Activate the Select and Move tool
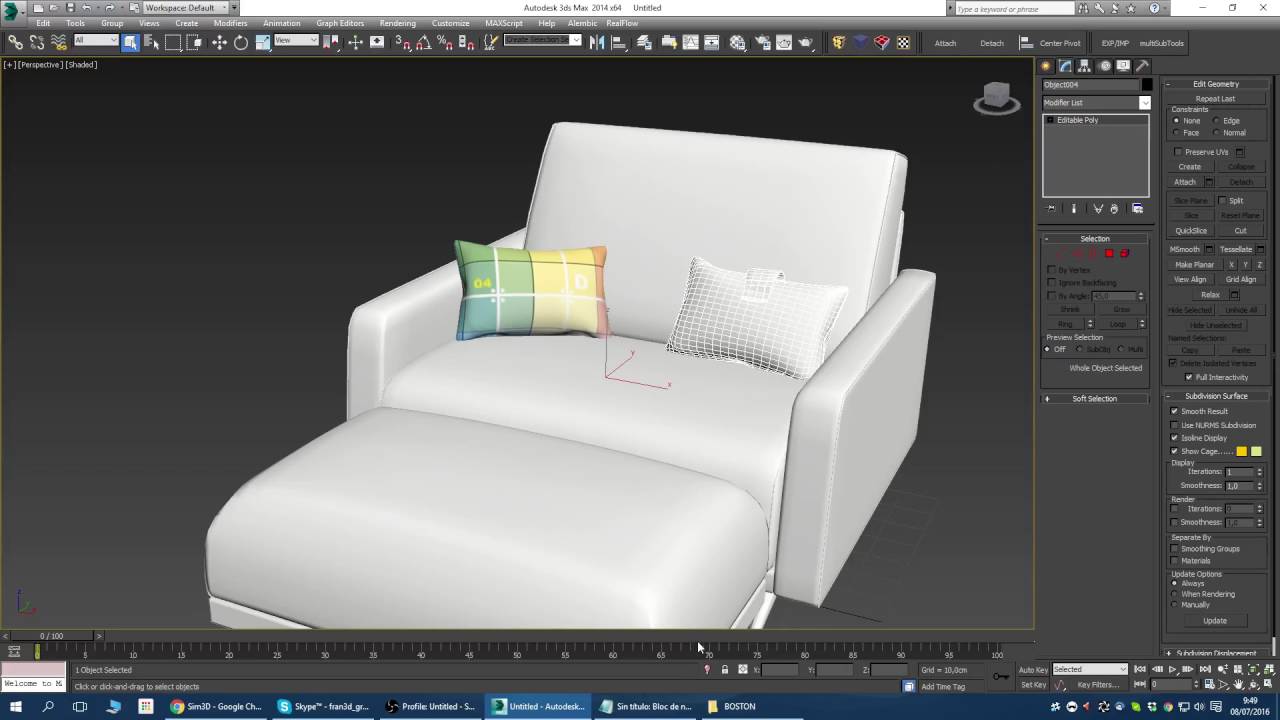The image size is (1280, 720). coord(219,42)
